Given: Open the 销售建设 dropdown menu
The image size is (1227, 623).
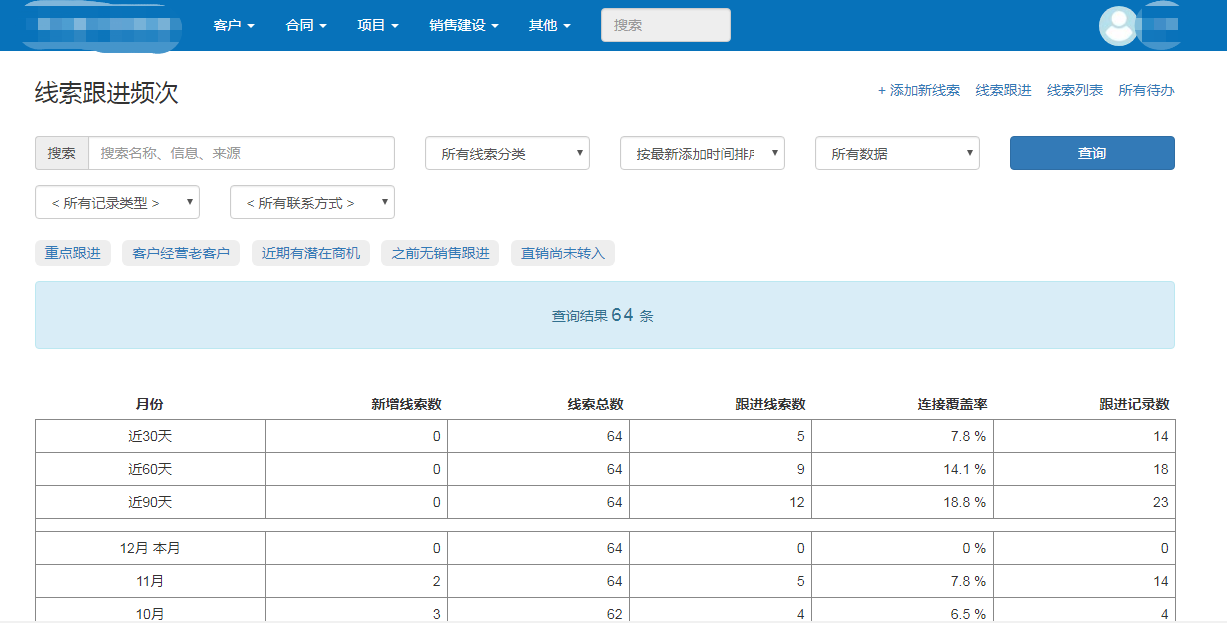Looking at the screenshot, I should coord(463,25).
